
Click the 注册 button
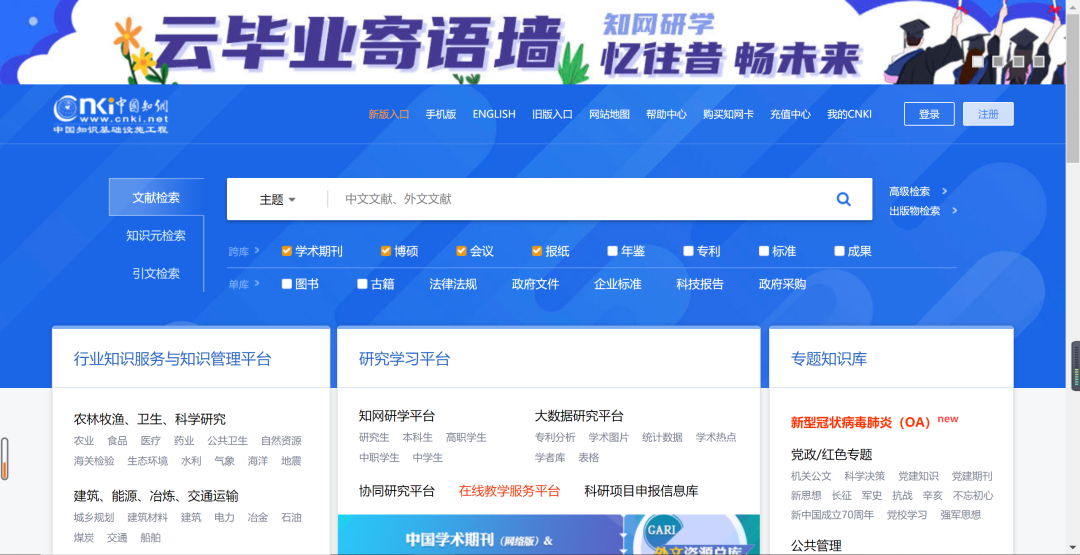988,114
